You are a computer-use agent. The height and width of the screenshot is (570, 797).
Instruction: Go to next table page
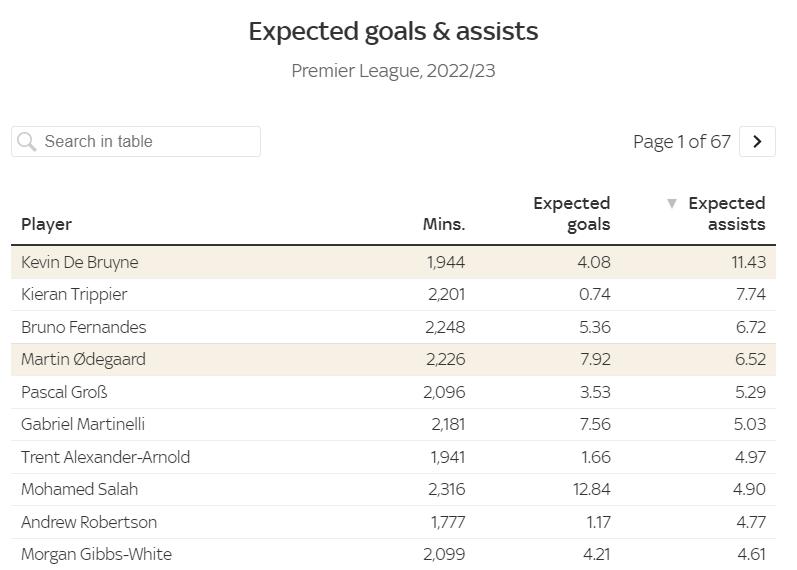[757, 142]
